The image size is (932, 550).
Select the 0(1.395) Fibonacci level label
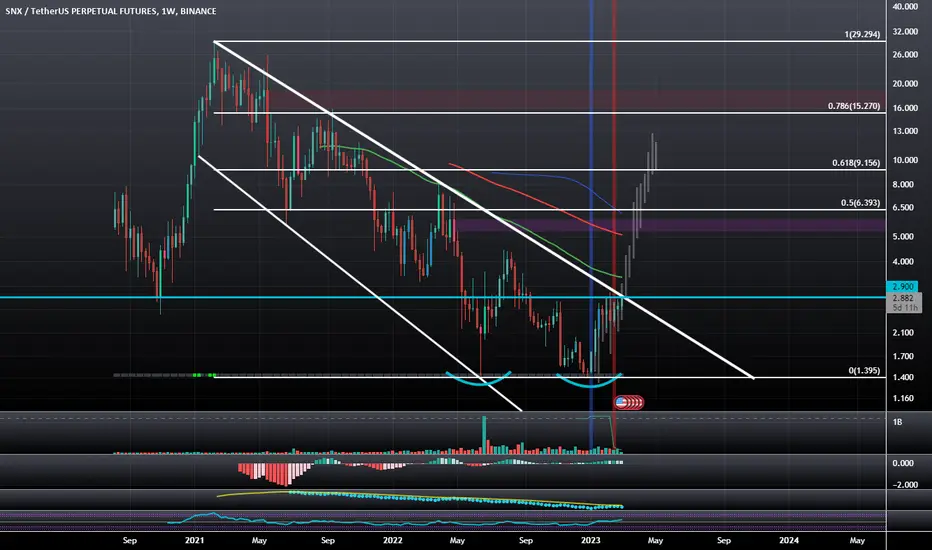[x=864, y=370]
